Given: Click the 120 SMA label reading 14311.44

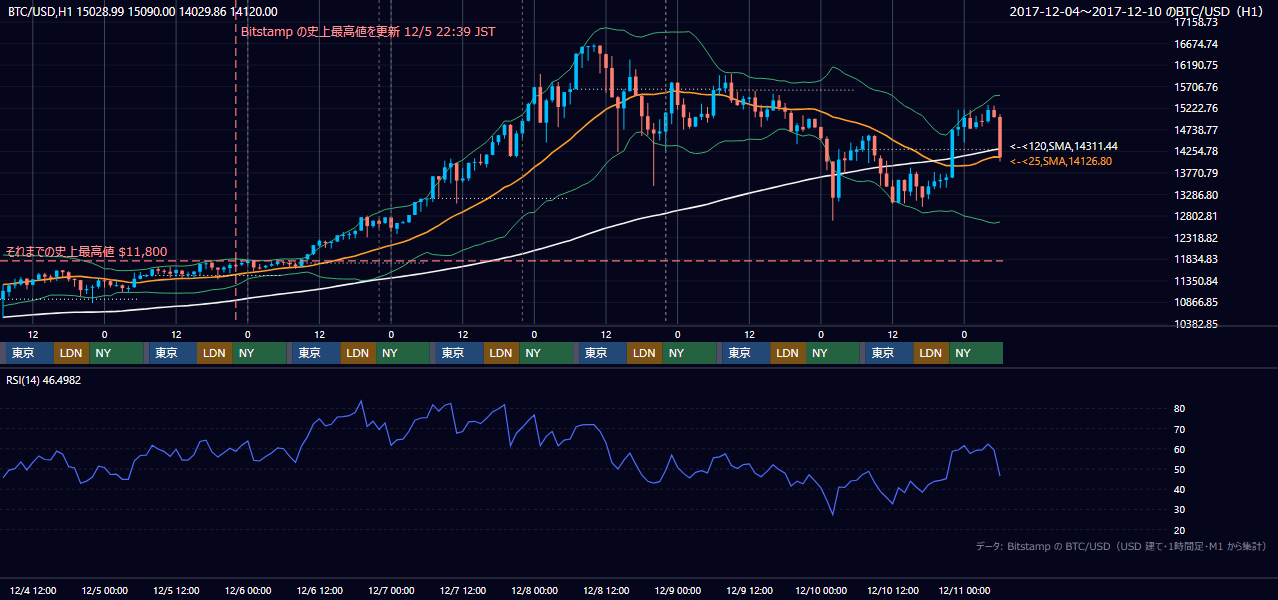Looking at the screenshot, I should [1063, 146].
